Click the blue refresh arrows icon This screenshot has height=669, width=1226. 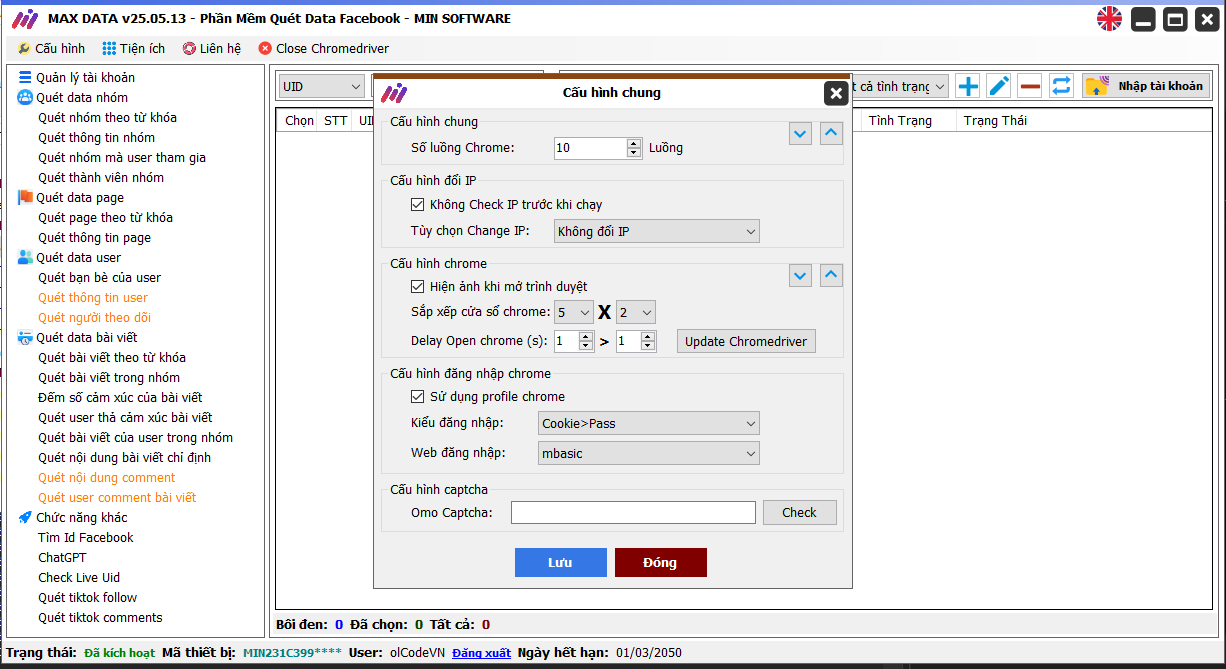1061,86
